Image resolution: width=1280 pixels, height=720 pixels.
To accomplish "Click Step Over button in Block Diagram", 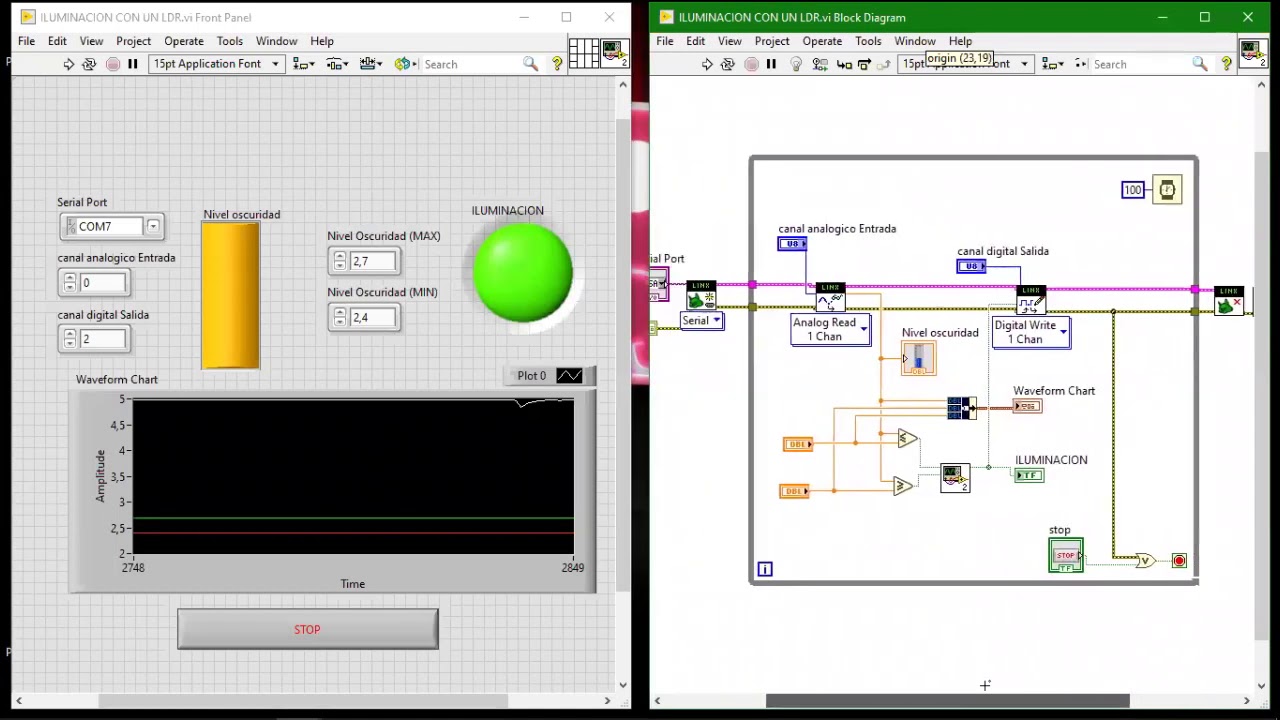I will [x=864, y=64].
